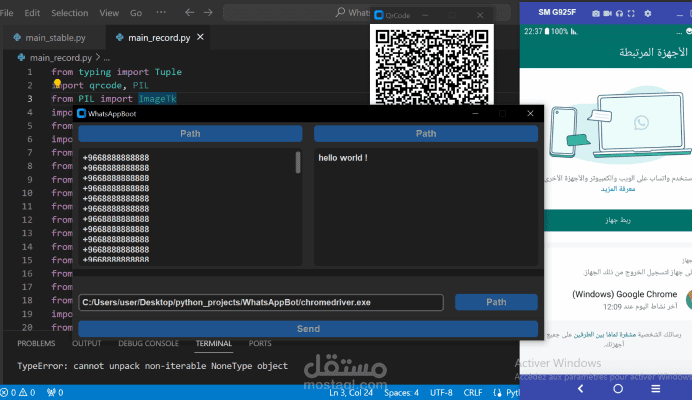692x400 pixels.
Task: Open the PORTS panel tab
Action: click(260, 343)
